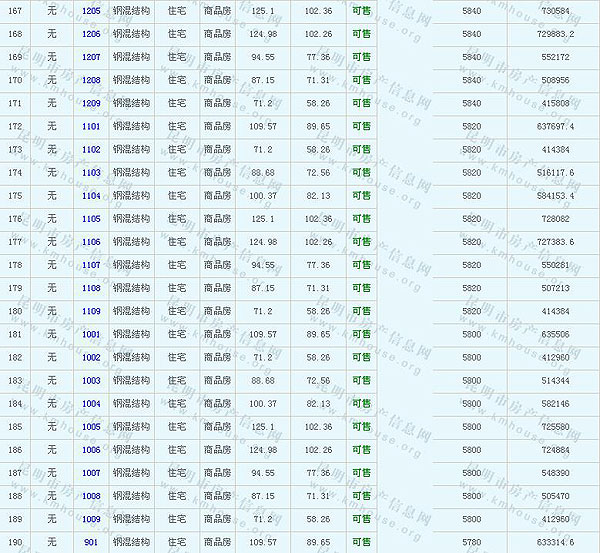Open room 1004 details link
Screen dimensions: 600x553
tap(91, 403)
